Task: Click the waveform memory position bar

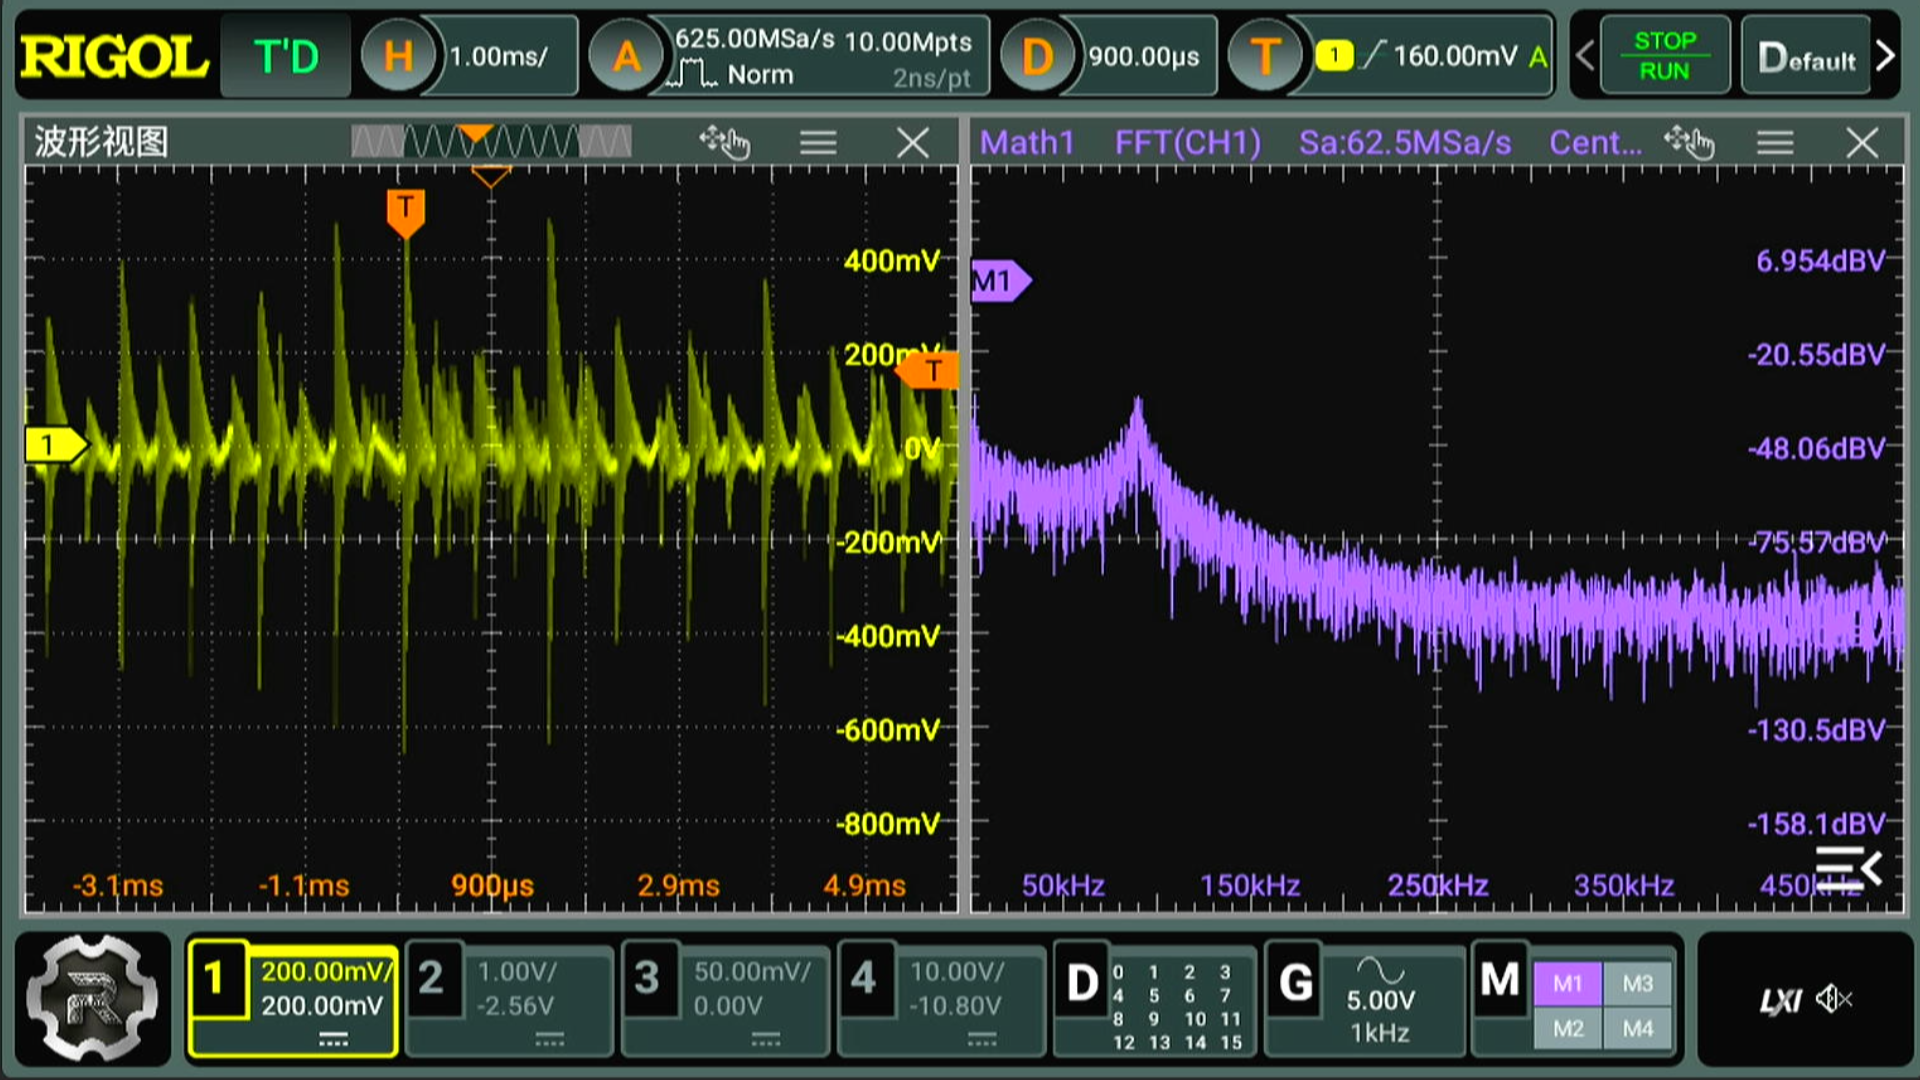Action: [491, 141]
